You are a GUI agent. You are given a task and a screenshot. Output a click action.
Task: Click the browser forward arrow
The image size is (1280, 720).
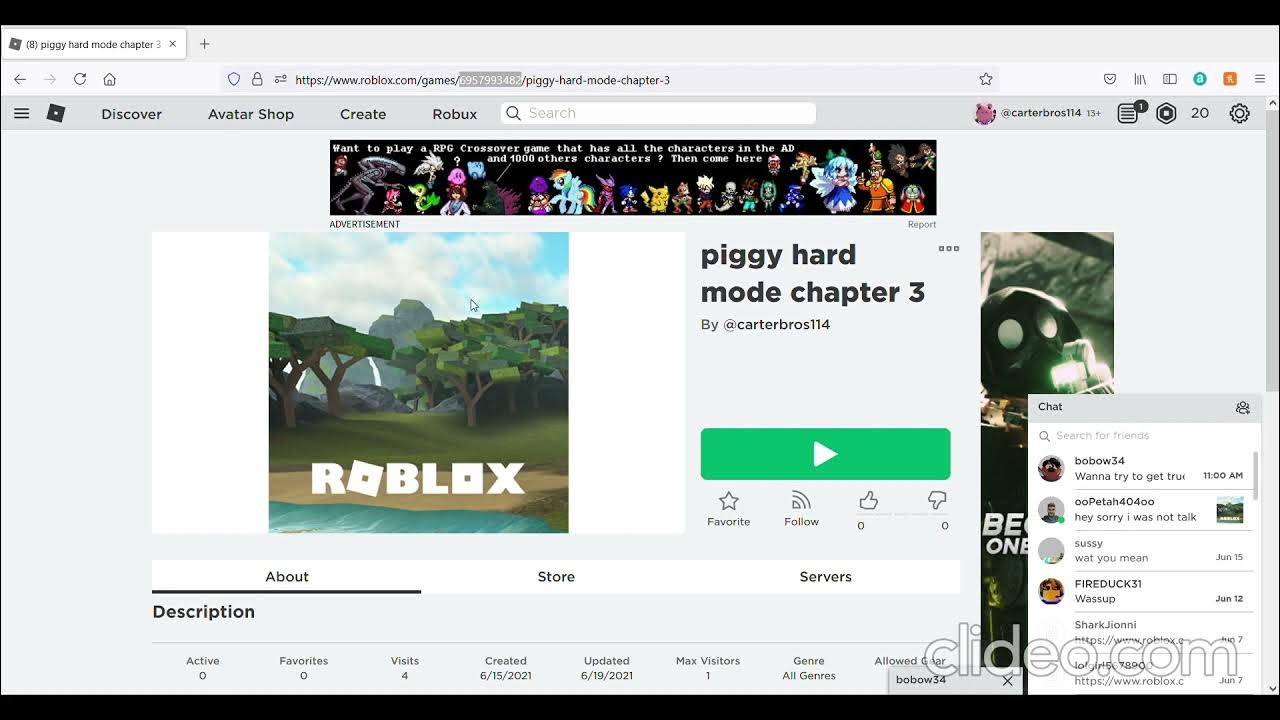[x=50, y=79]
